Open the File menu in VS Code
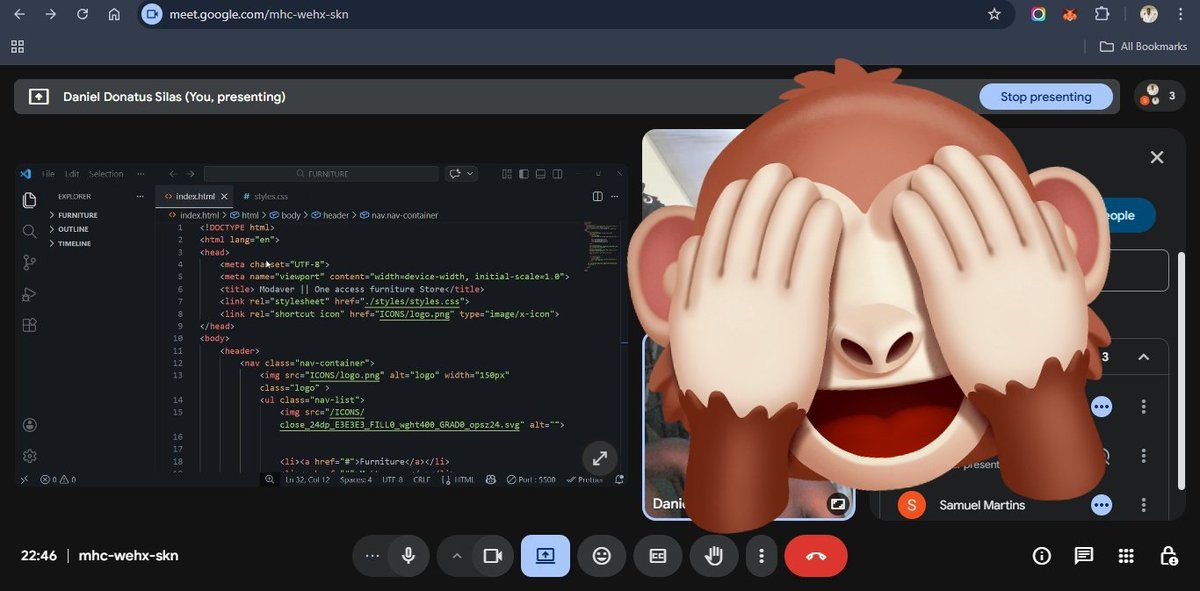This screenshot has height=591, width=1200. tap(47, 173)
